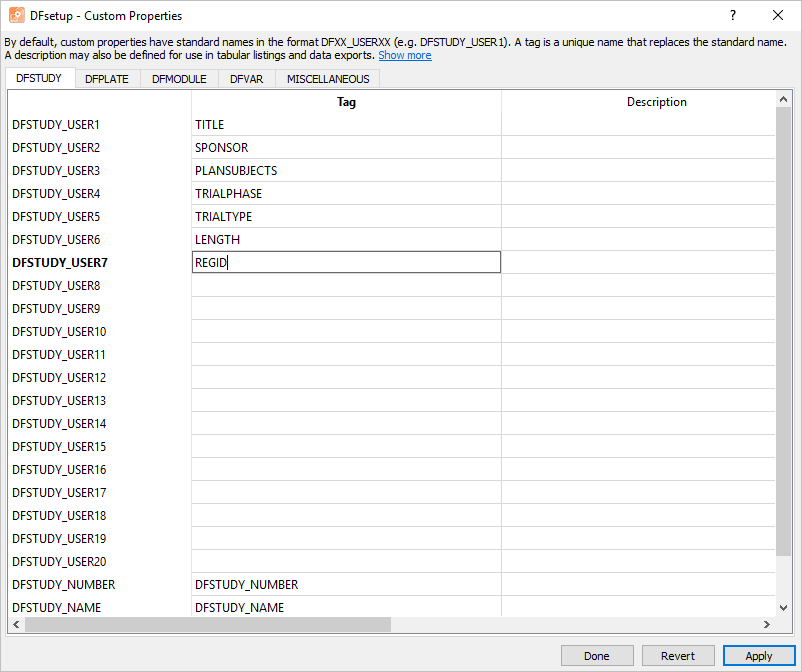Click the horizontal scrollbar thumb

pos(208,624)
